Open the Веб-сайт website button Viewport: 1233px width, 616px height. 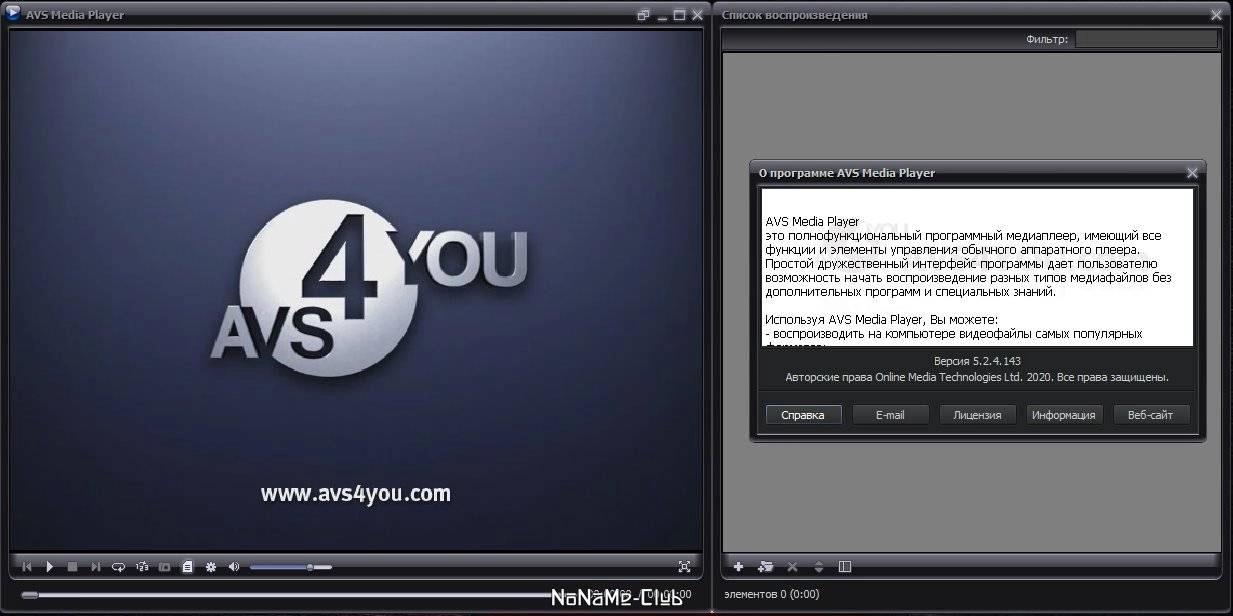[x=1151, y=415]
